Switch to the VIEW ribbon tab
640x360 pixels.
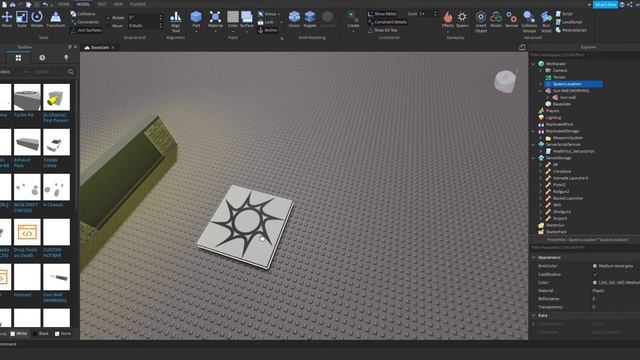coord(118,4)
